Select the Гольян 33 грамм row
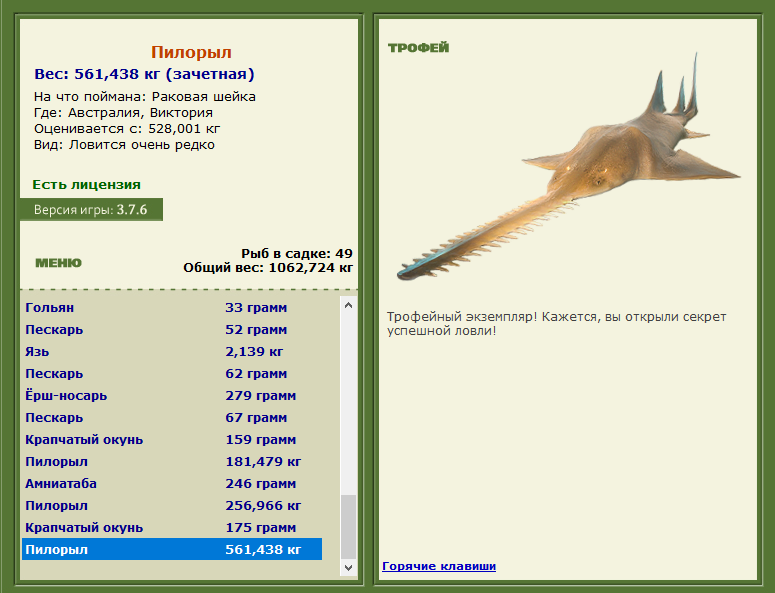Screen dimensions: 775x593 pos(172,307)
